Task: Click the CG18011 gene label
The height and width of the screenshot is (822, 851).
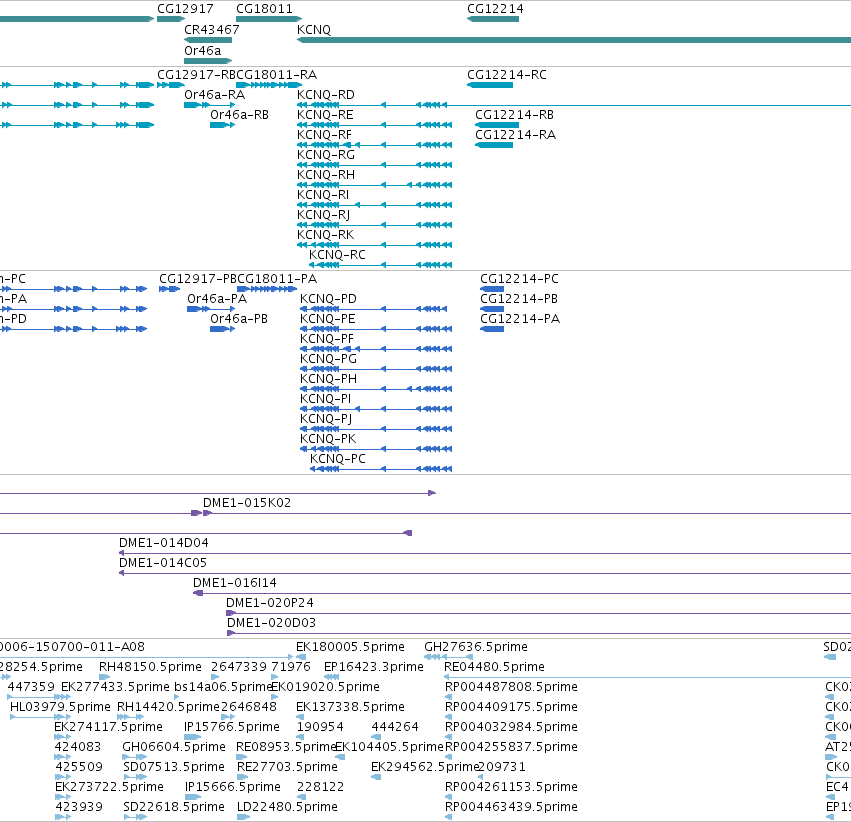Action: (264, 9)
